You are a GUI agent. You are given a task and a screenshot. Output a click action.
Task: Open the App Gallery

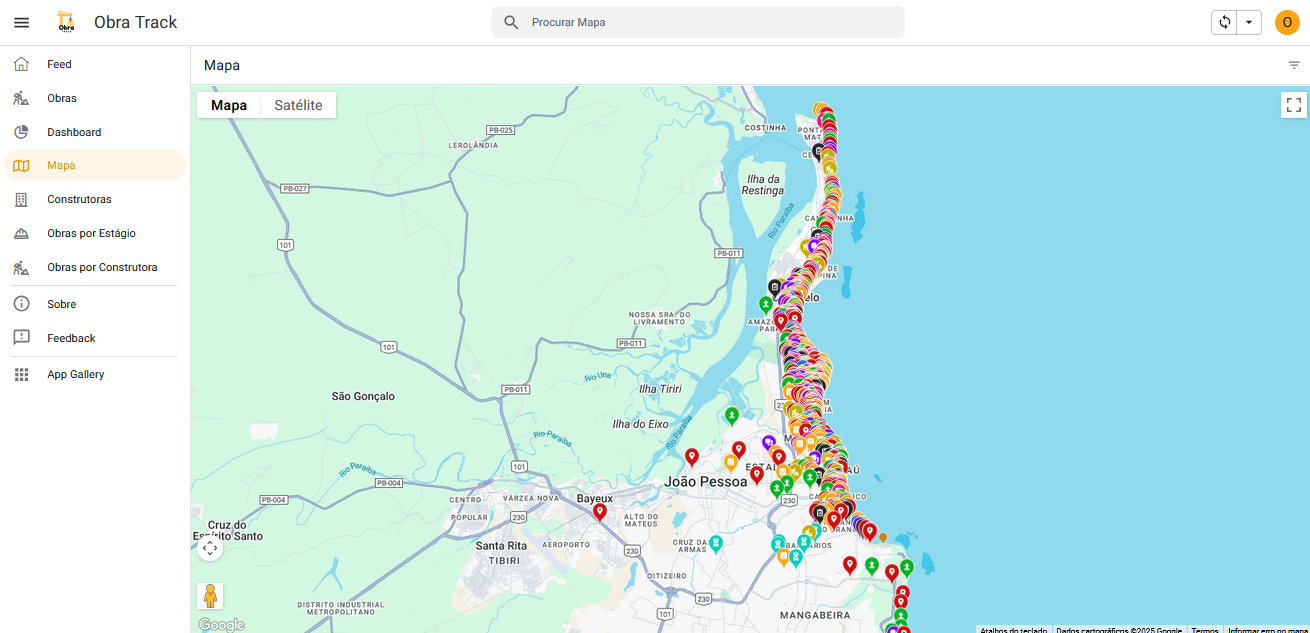click(75, 374)
